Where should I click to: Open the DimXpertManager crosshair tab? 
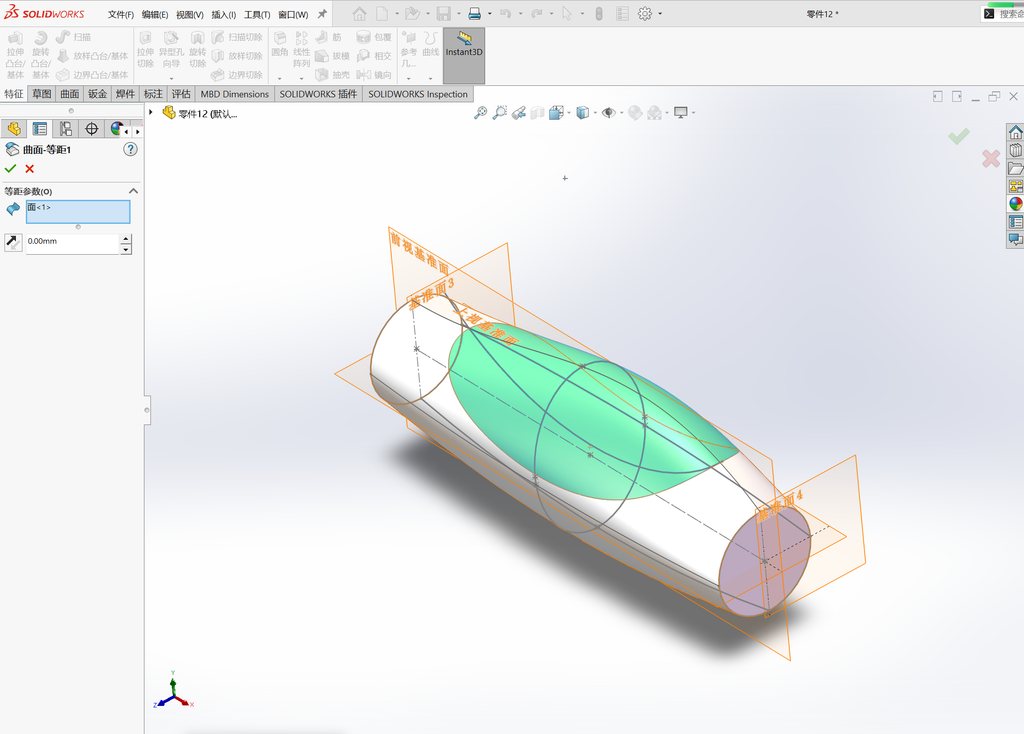coord(91,129)
